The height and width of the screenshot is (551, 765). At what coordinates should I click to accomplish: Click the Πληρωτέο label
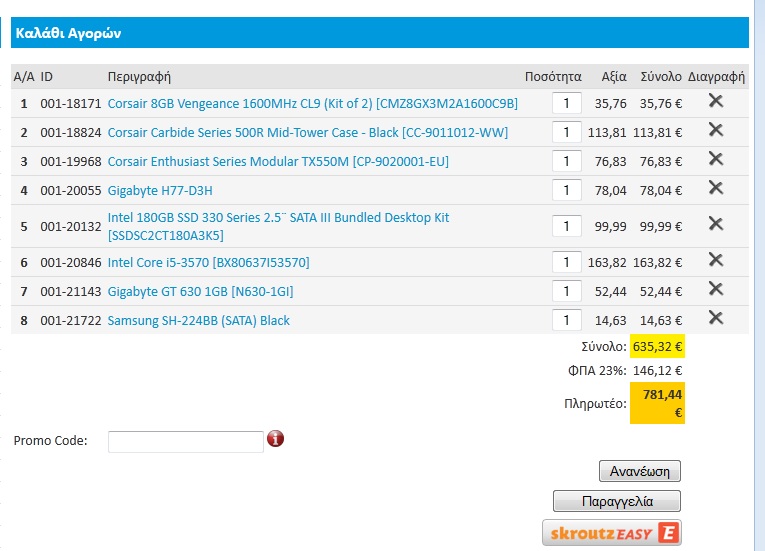click(595, 404)
